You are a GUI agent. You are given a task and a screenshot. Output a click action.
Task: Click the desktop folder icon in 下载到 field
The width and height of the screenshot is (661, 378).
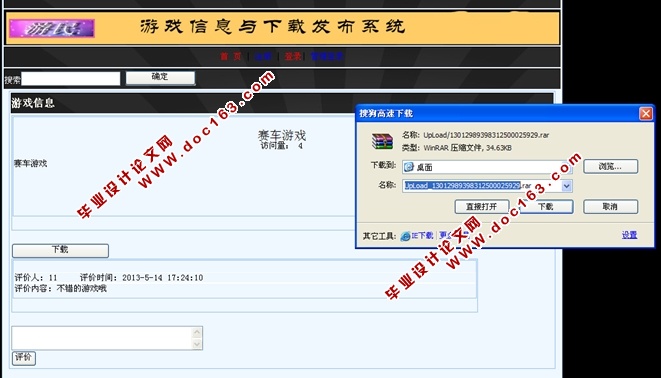[408, 167]
